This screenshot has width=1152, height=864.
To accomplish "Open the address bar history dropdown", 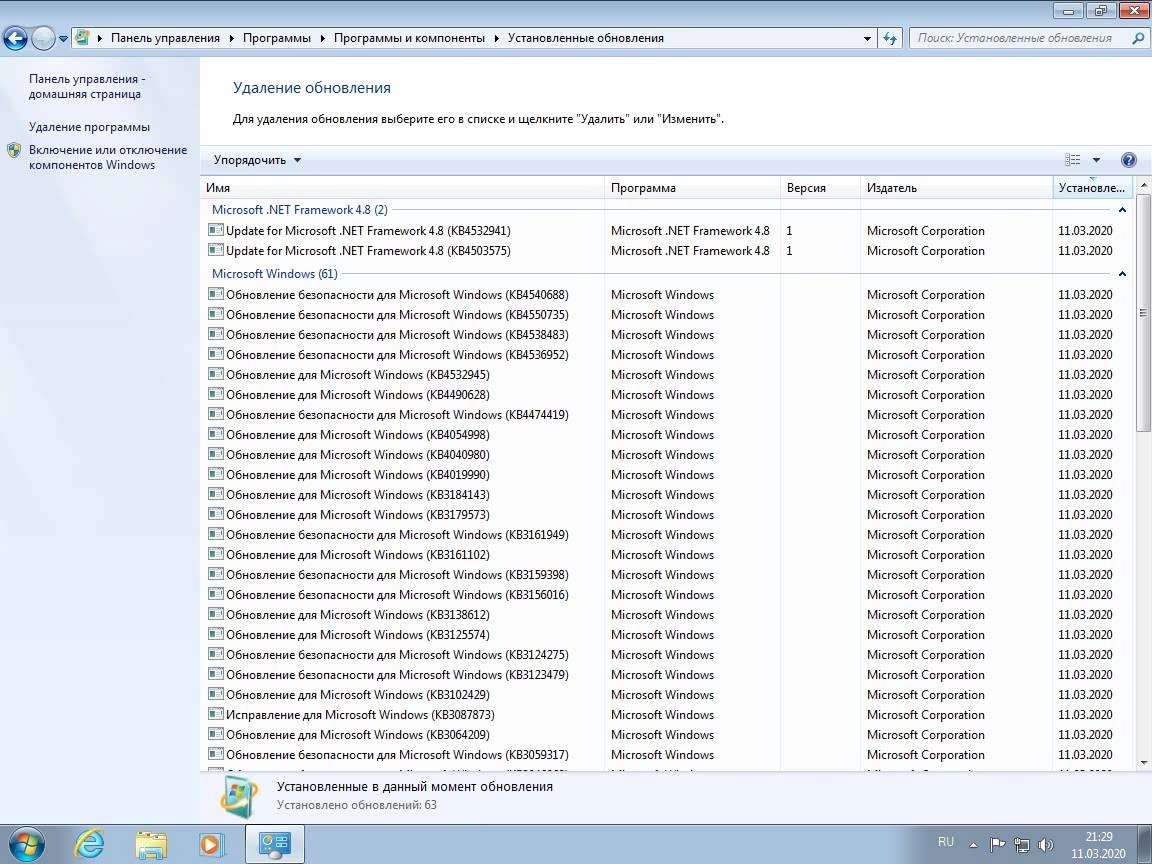I will pos(867,38).
